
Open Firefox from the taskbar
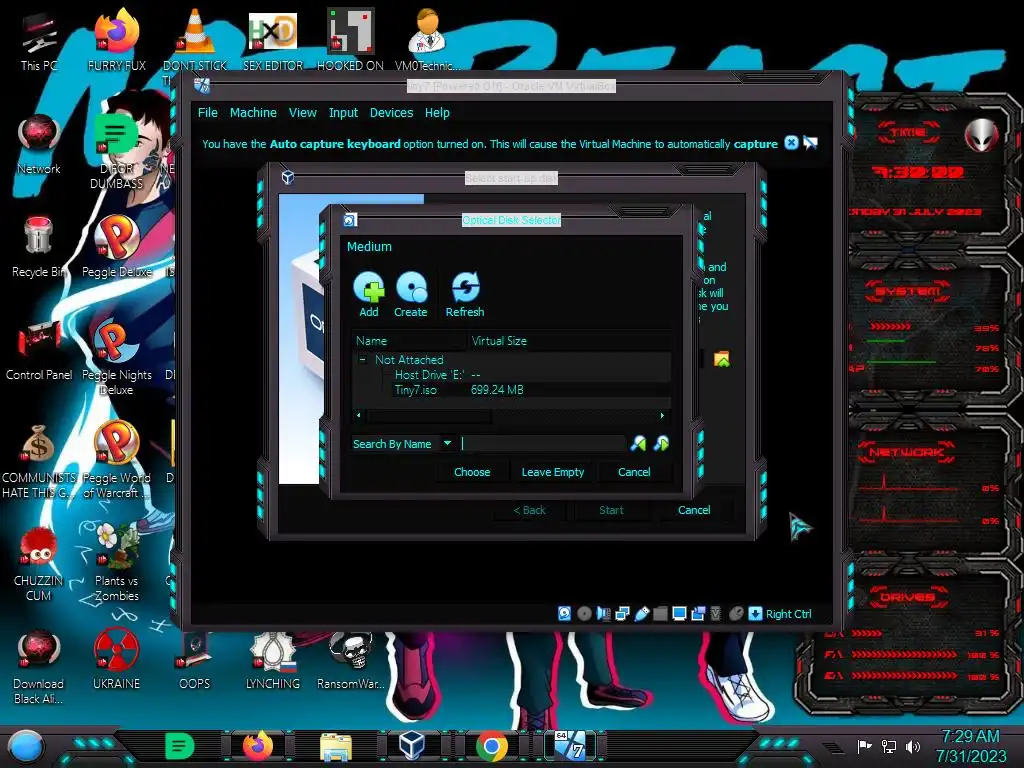pos(258,745)
